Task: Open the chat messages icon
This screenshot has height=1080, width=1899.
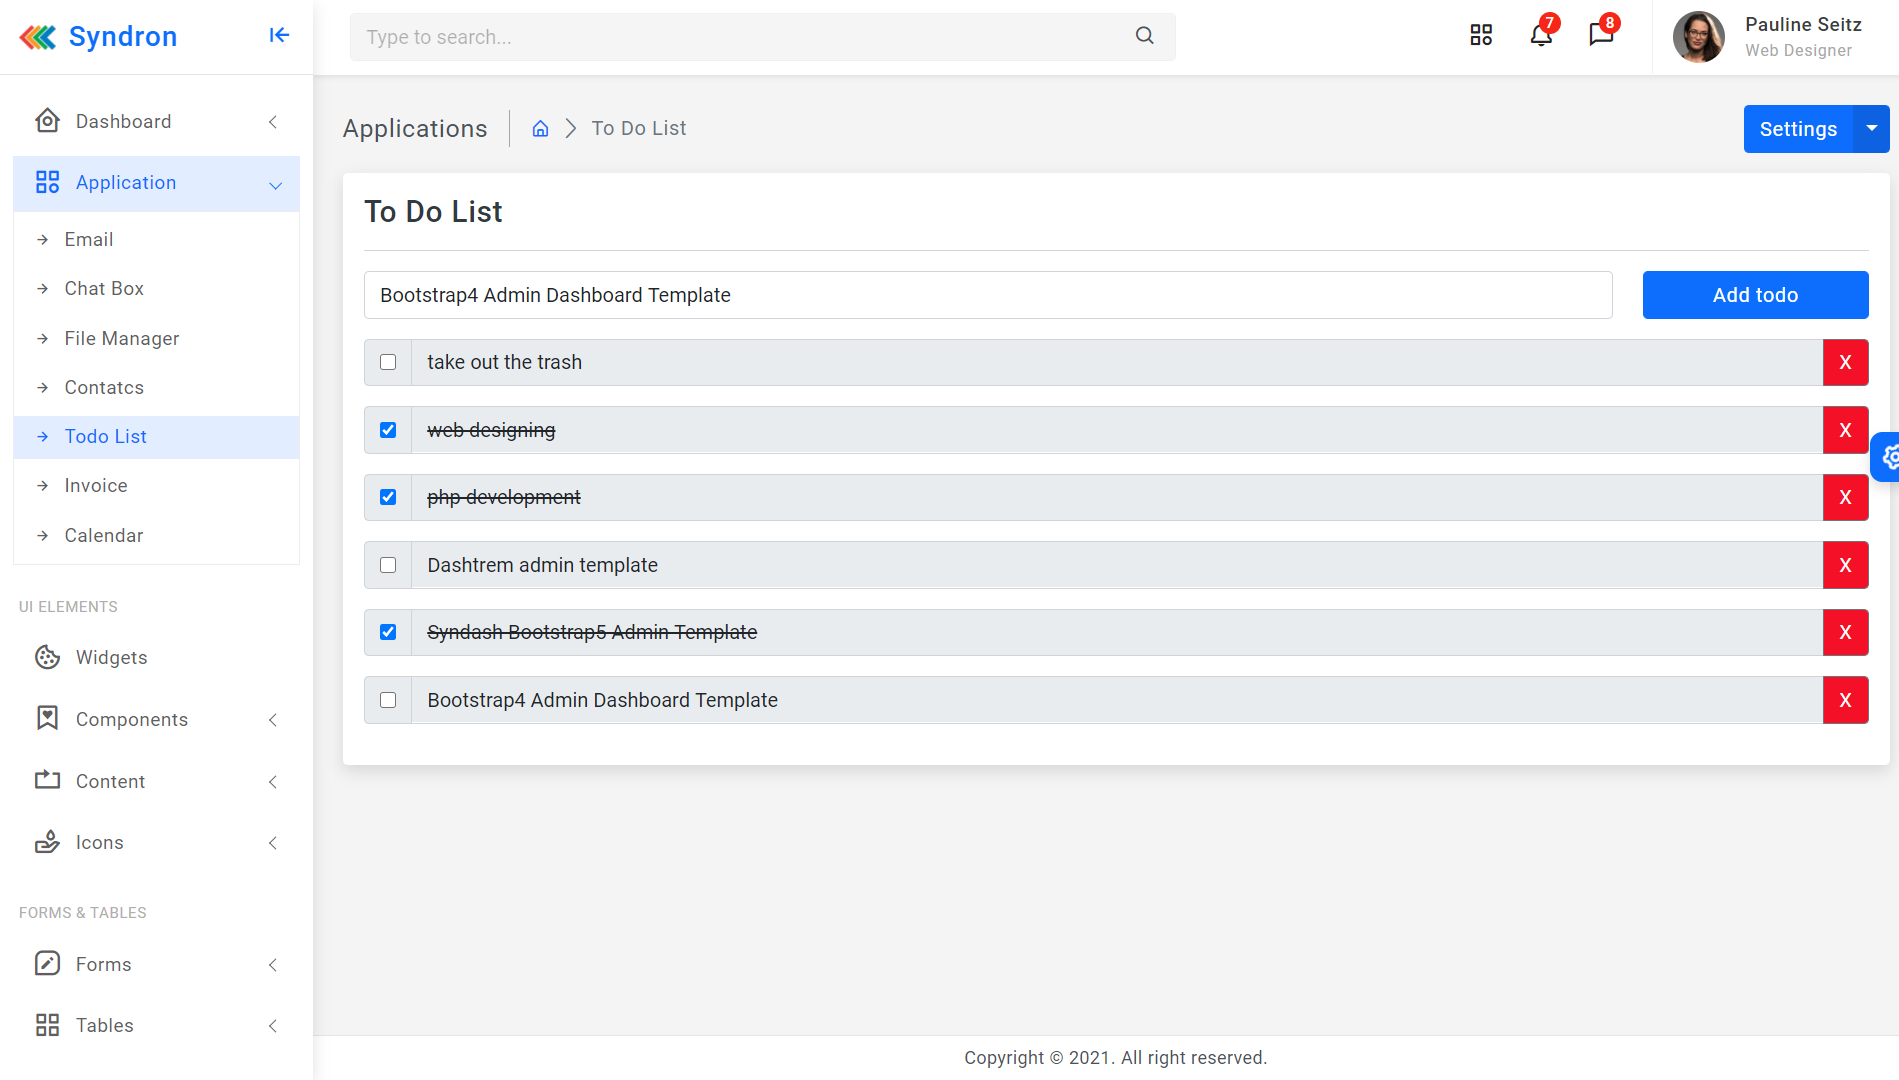Action: [x=1601, y=36]
